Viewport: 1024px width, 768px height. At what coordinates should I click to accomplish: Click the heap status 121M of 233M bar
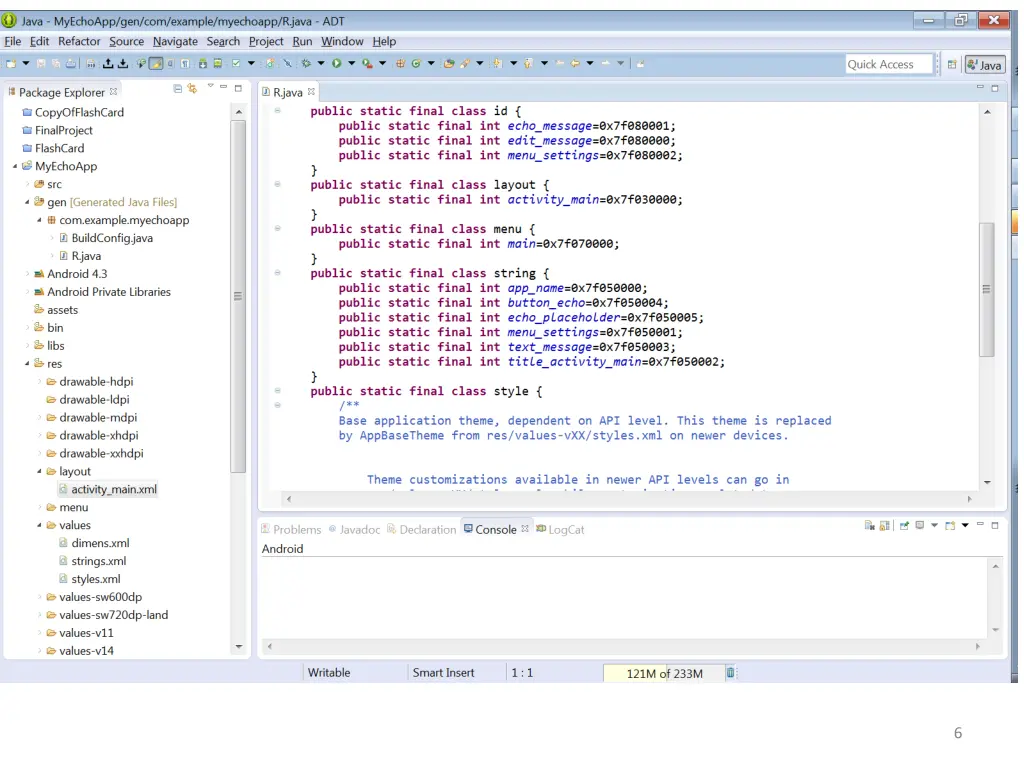tap(664, 673)
